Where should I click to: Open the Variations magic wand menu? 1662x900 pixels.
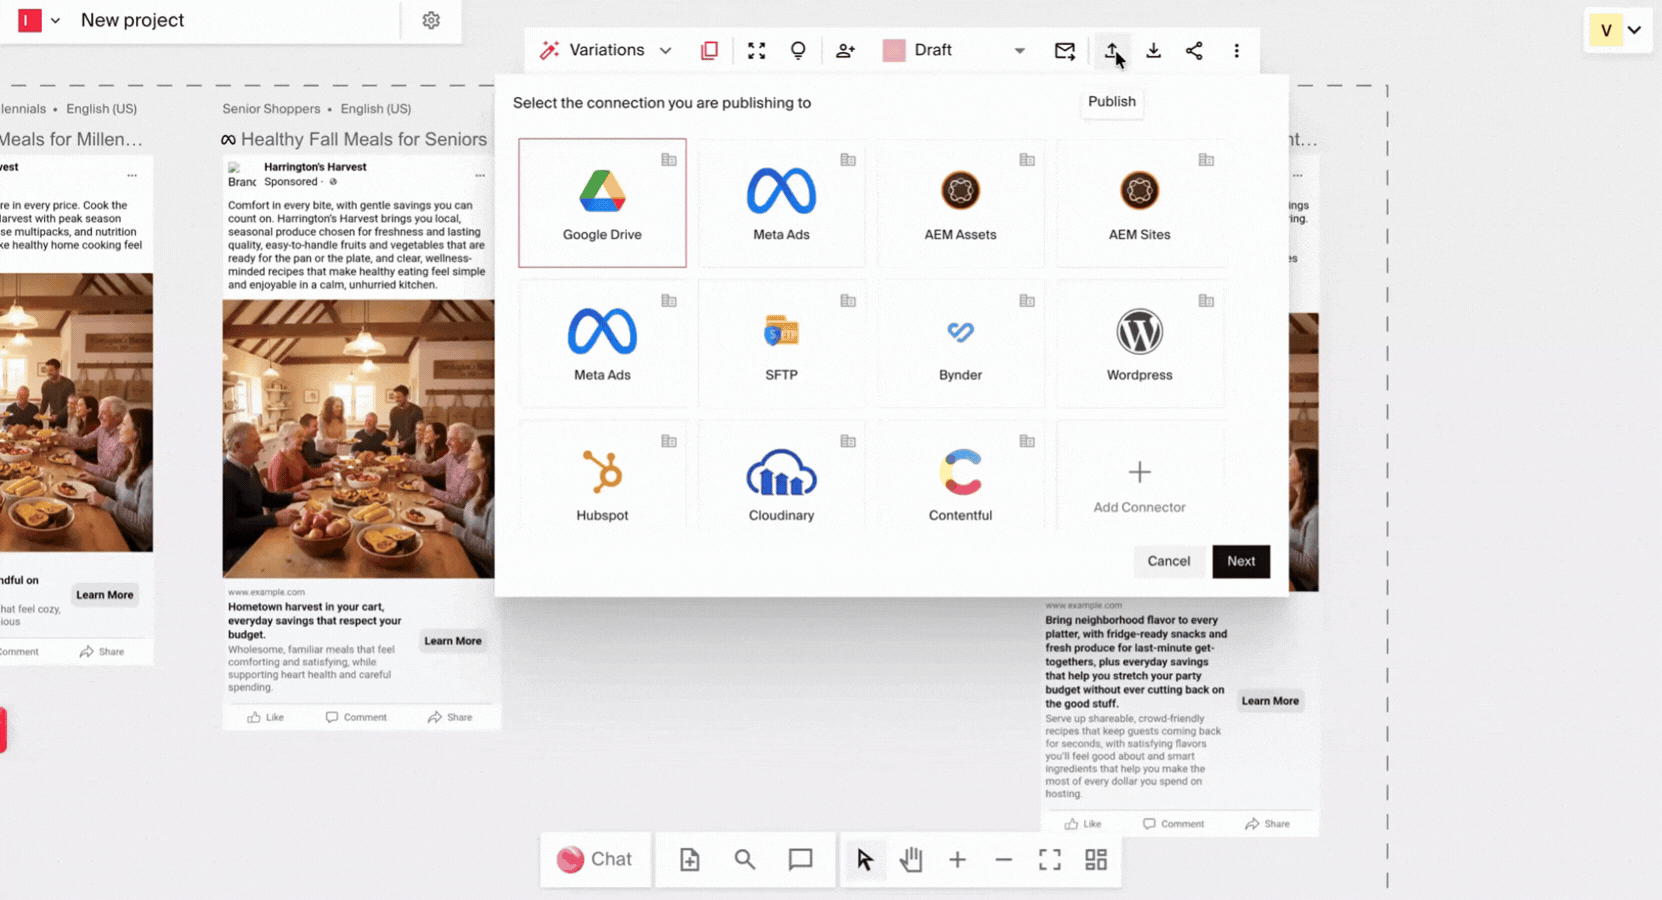pos(605,50)
